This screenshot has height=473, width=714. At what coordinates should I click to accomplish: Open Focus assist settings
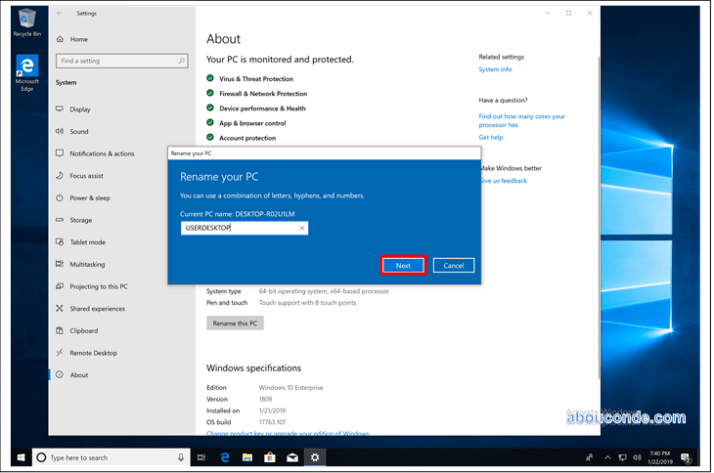coord(86,175)
